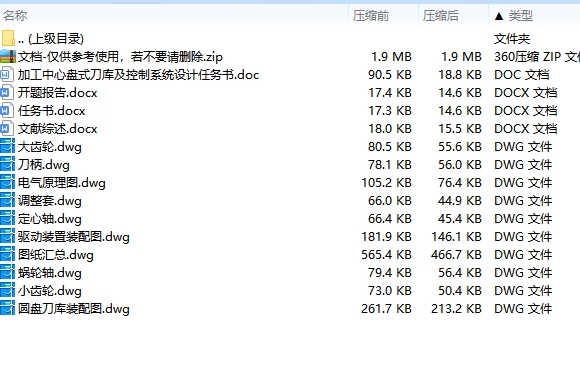Click the DWG icon beside 小齿轮.dwg
Image resolution: width=580 pixels, height=382 pixels.
pos(7,291)
